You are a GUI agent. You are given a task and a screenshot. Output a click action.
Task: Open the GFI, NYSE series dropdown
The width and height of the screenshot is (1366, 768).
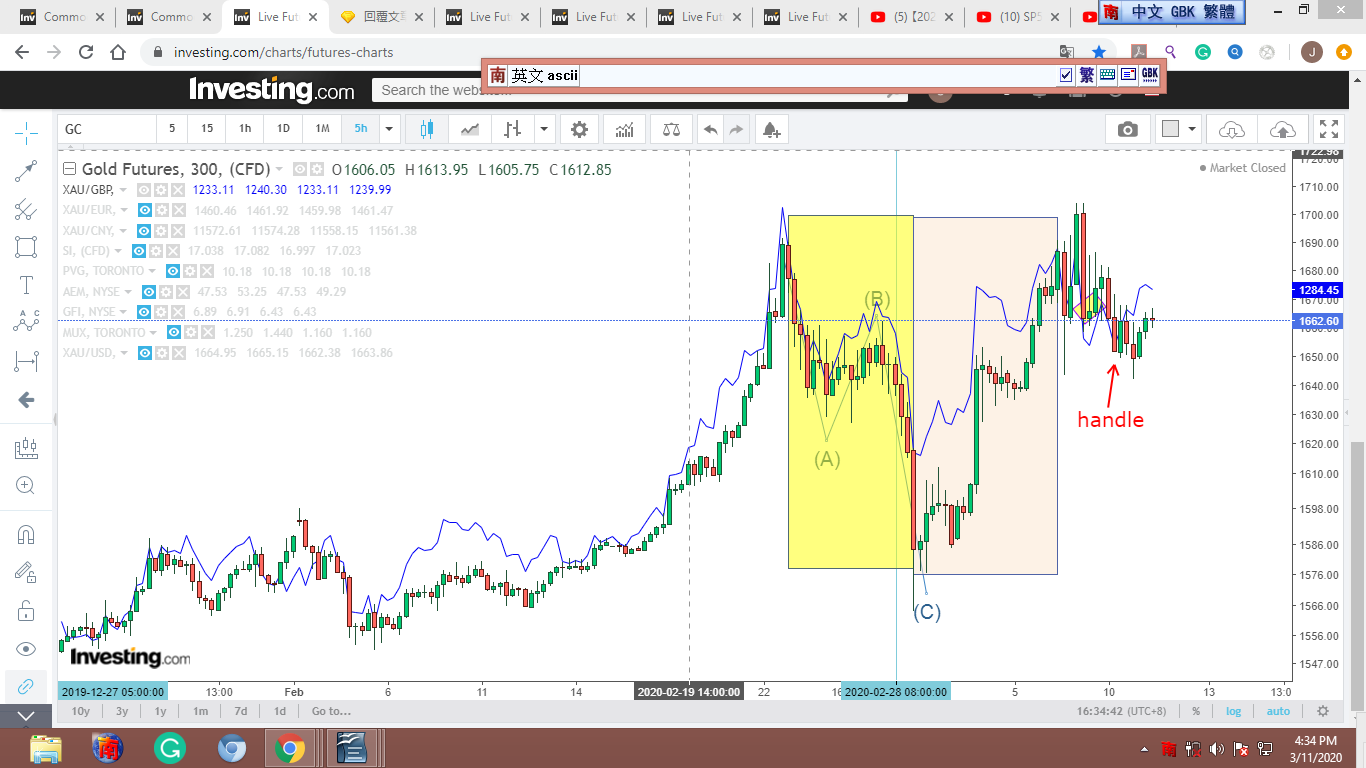click(123, 312)
